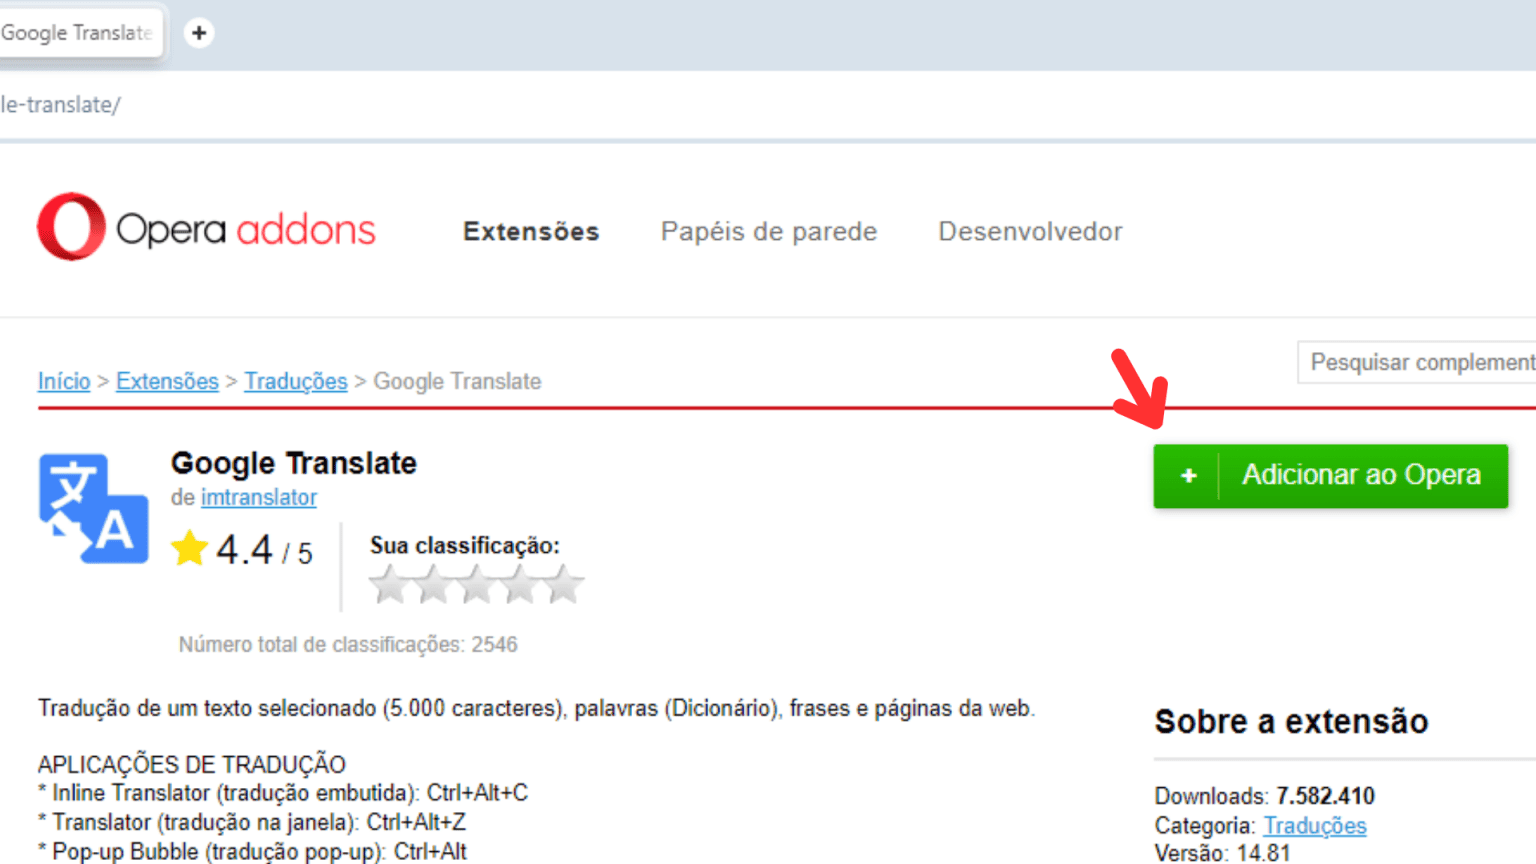Select the second rating star
Screen dimensions: 1536x864
click(x=433, y=583)
